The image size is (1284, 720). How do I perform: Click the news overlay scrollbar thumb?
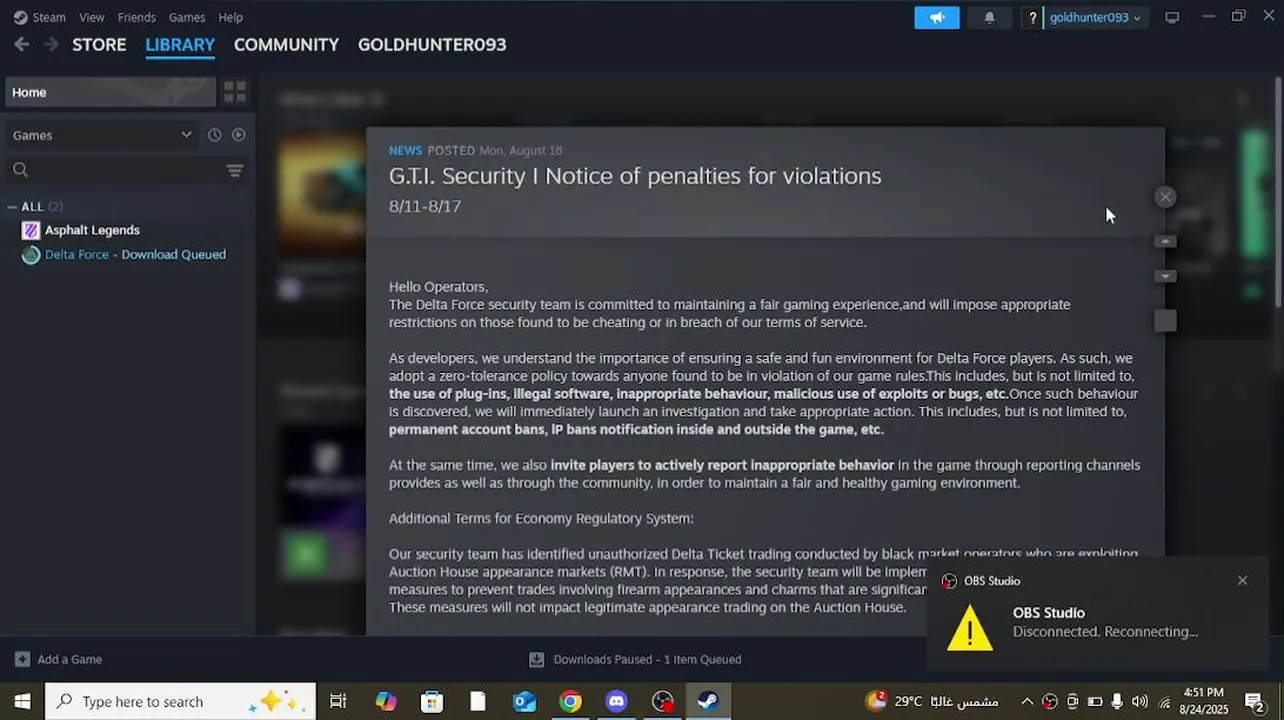coord(1165,320)
